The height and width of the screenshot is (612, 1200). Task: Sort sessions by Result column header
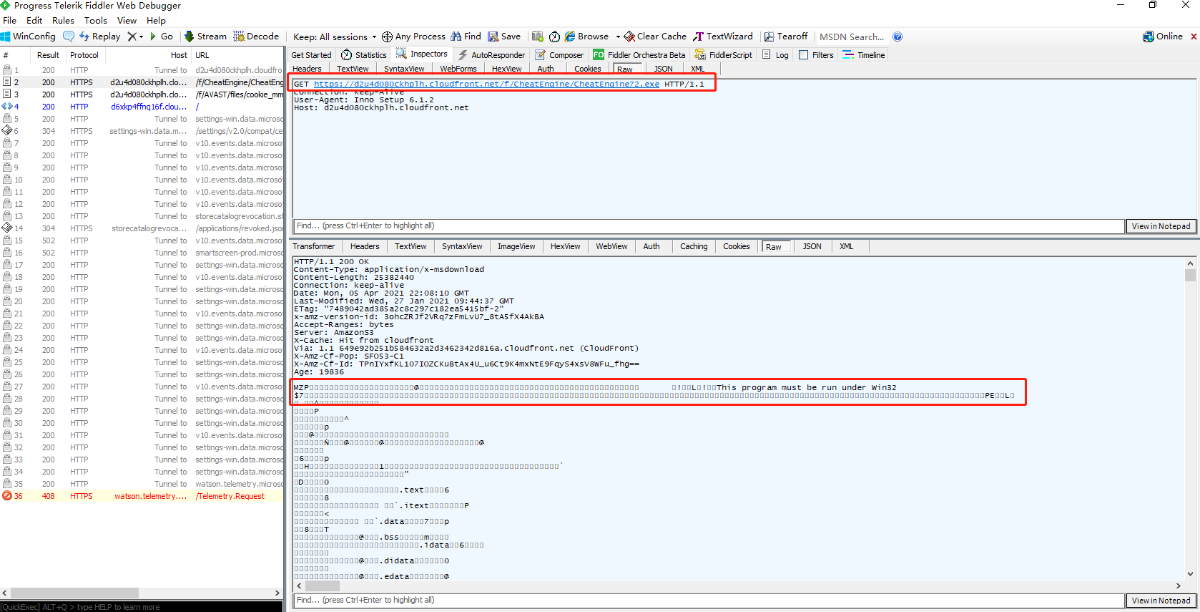[x=48, y=55]
